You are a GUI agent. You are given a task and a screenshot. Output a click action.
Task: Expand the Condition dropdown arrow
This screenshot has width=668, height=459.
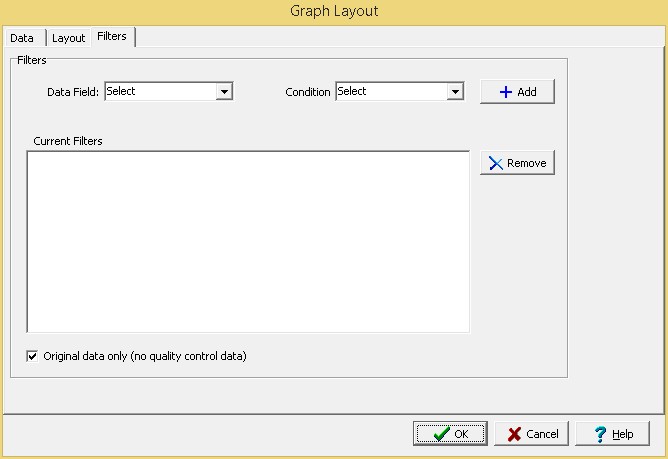(x=455, y=92)
